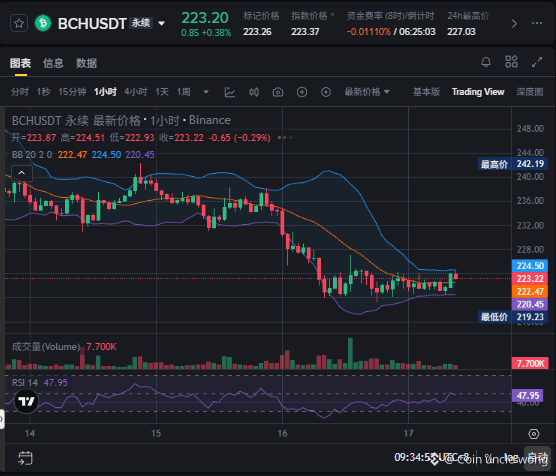Viewport: 556px width, 476px height.
Task: Click the BCHUSDT 永续 chart title legend
Action: [121, 120]
